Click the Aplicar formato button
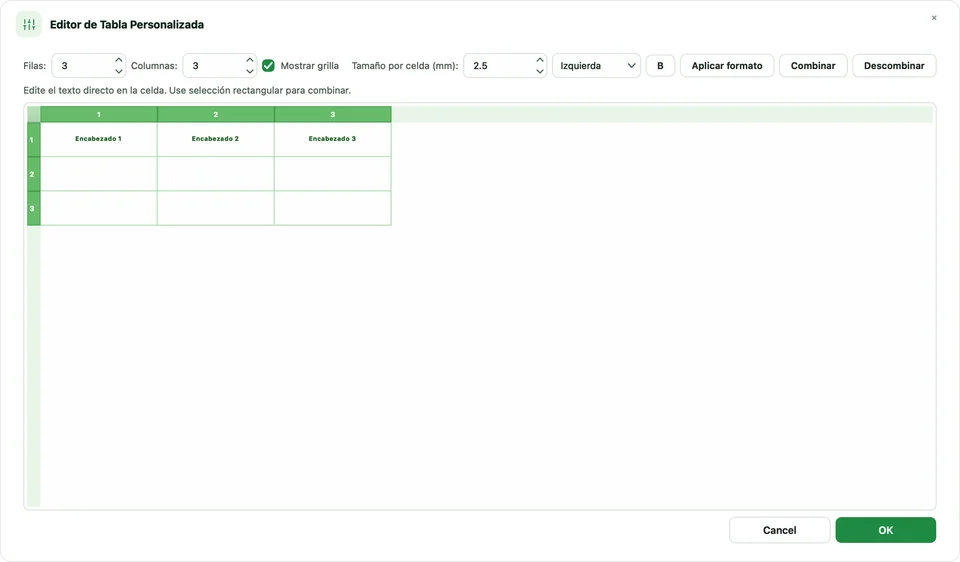This screenshot has width=960, height=562. pos(727,66)
